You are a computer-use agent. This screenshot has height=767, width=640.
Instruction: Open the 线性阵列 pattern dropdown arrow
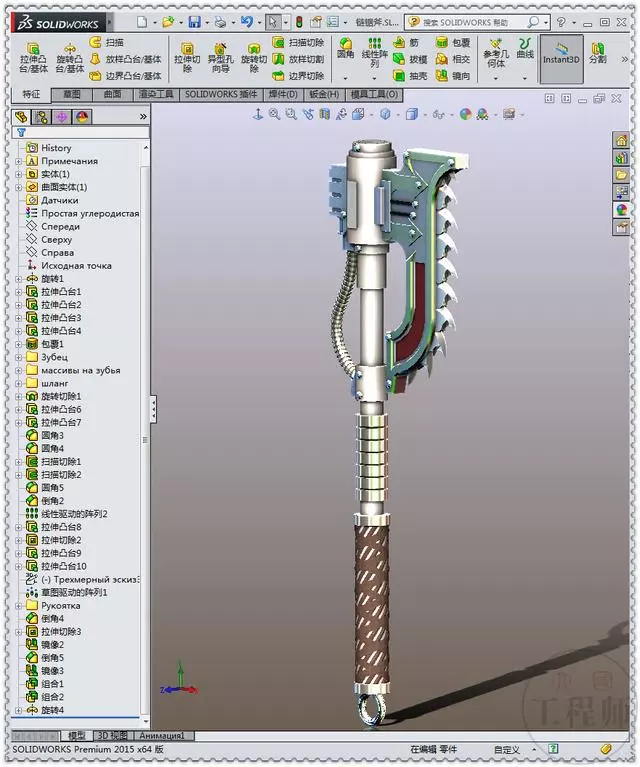[x=374, y=78]
